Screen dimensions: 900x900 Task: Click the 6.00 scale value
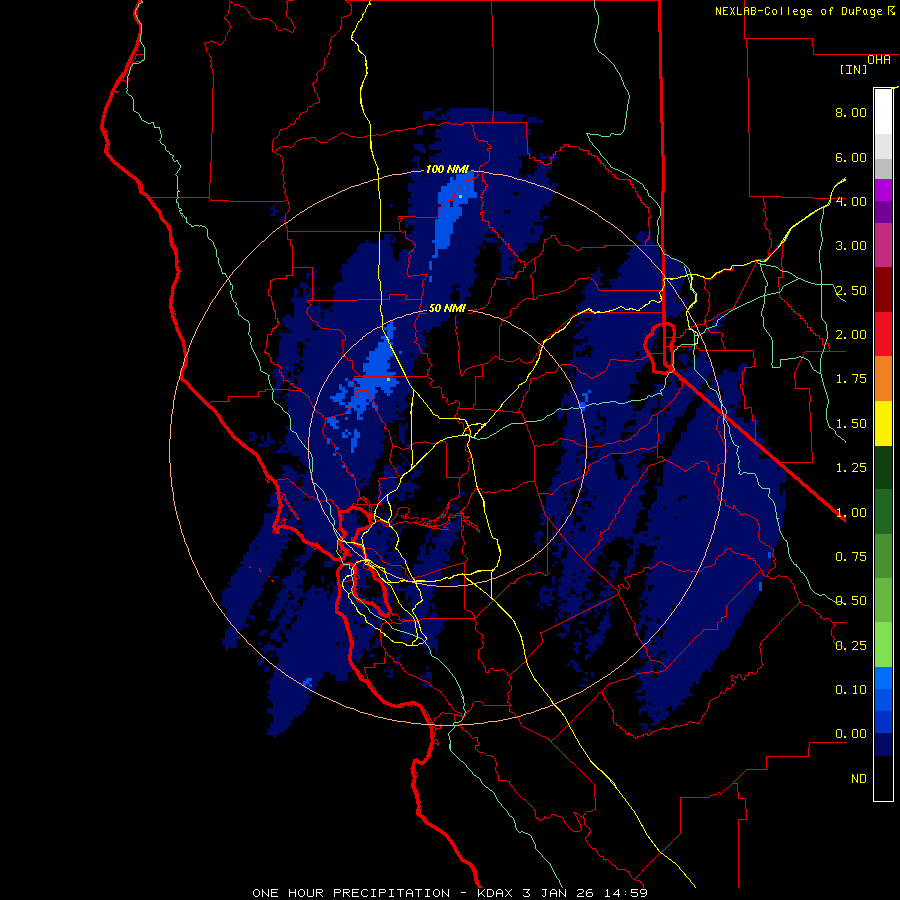coord(851,157)
